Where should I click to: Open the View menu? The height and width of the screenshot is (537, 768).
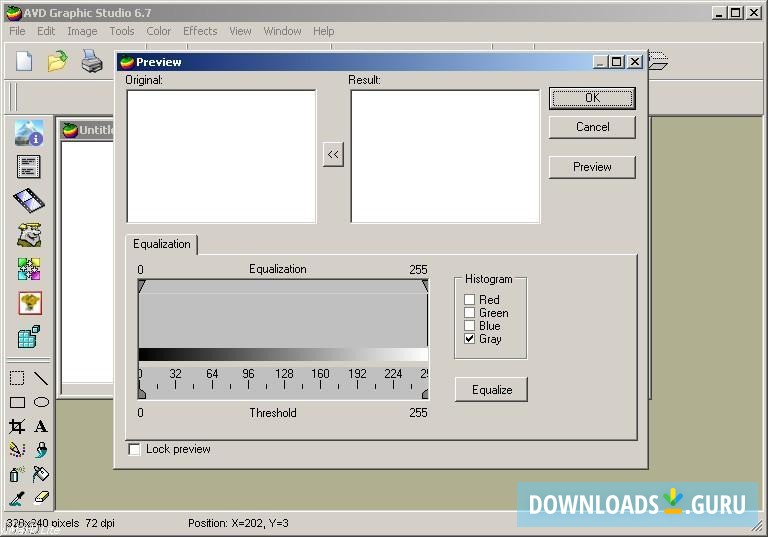(240, 31)
